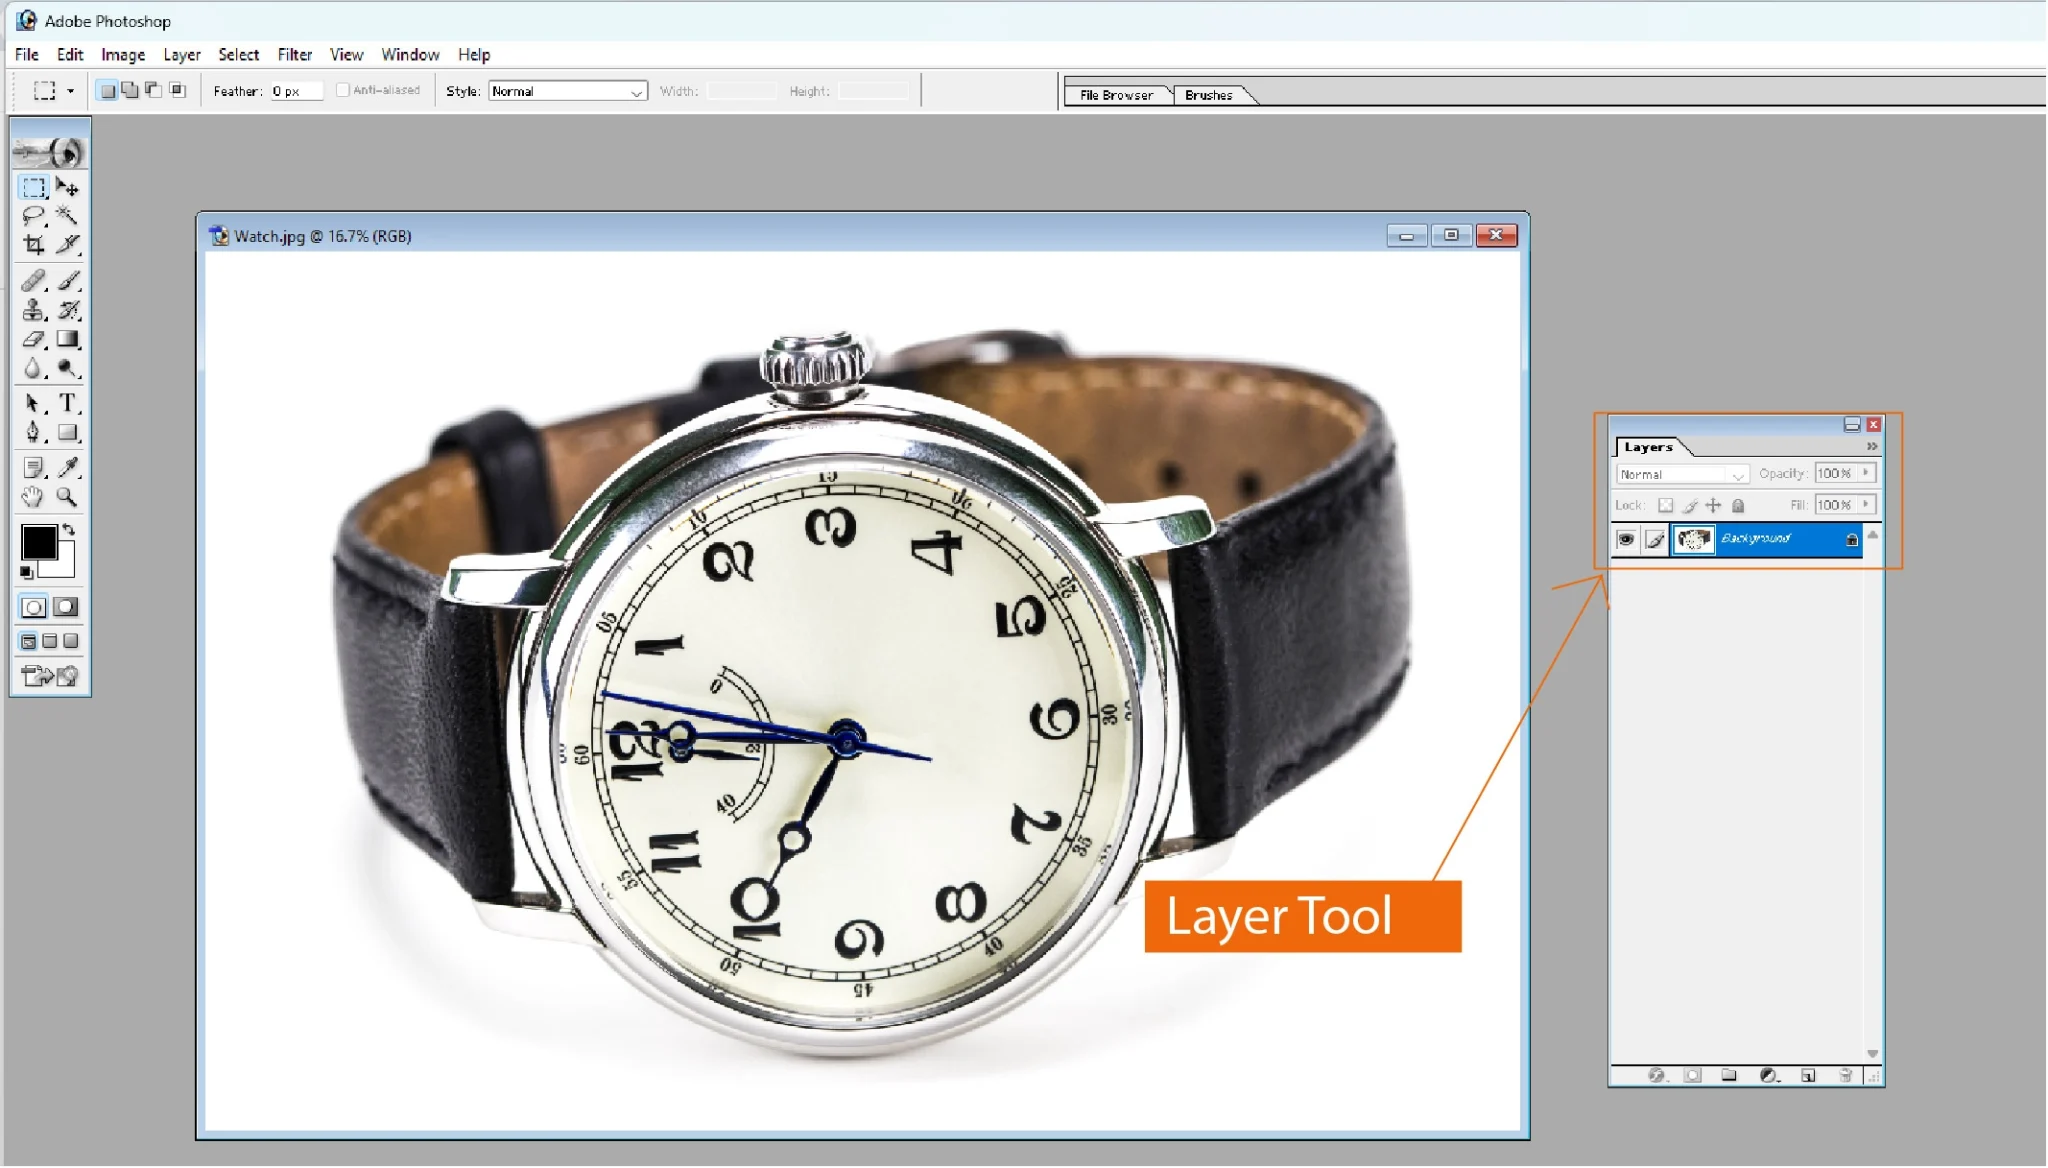
Task: Switch to the File Browser tab
Action: (x=1116, y=95)
